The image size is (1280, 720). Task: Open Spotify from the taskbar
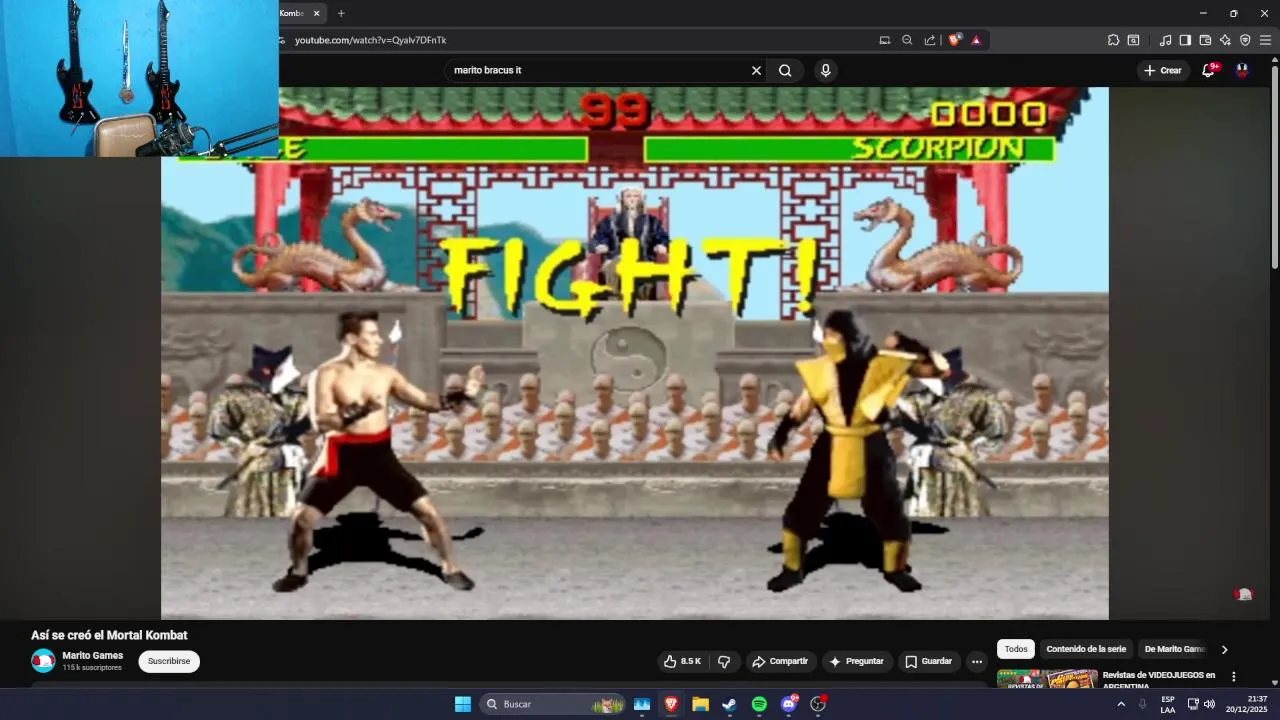(x=759, y=704)
